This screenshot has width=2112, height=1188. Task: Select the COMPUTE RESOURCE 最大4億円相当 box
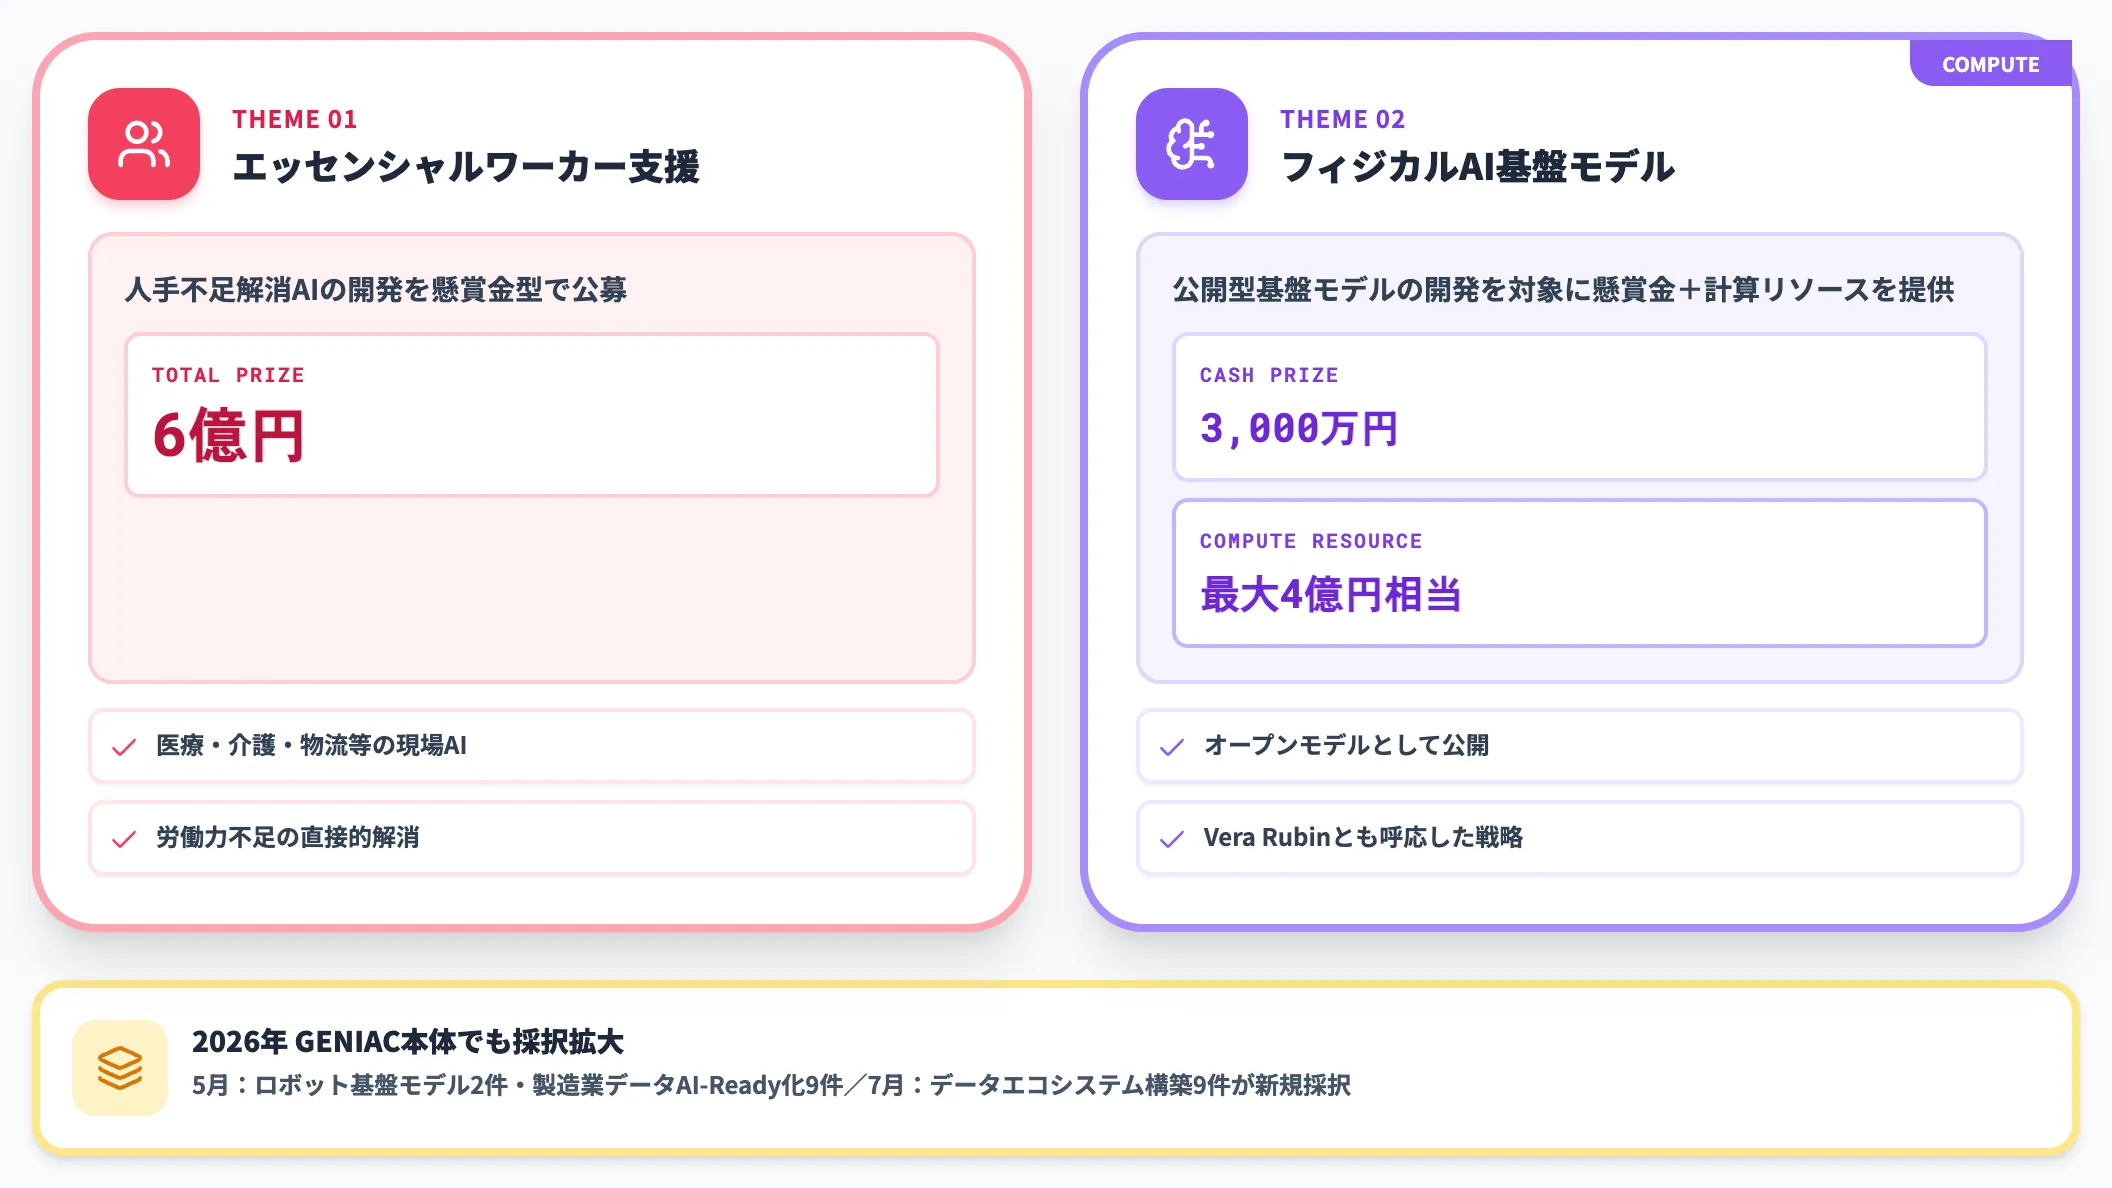(x=1580, y=573)
